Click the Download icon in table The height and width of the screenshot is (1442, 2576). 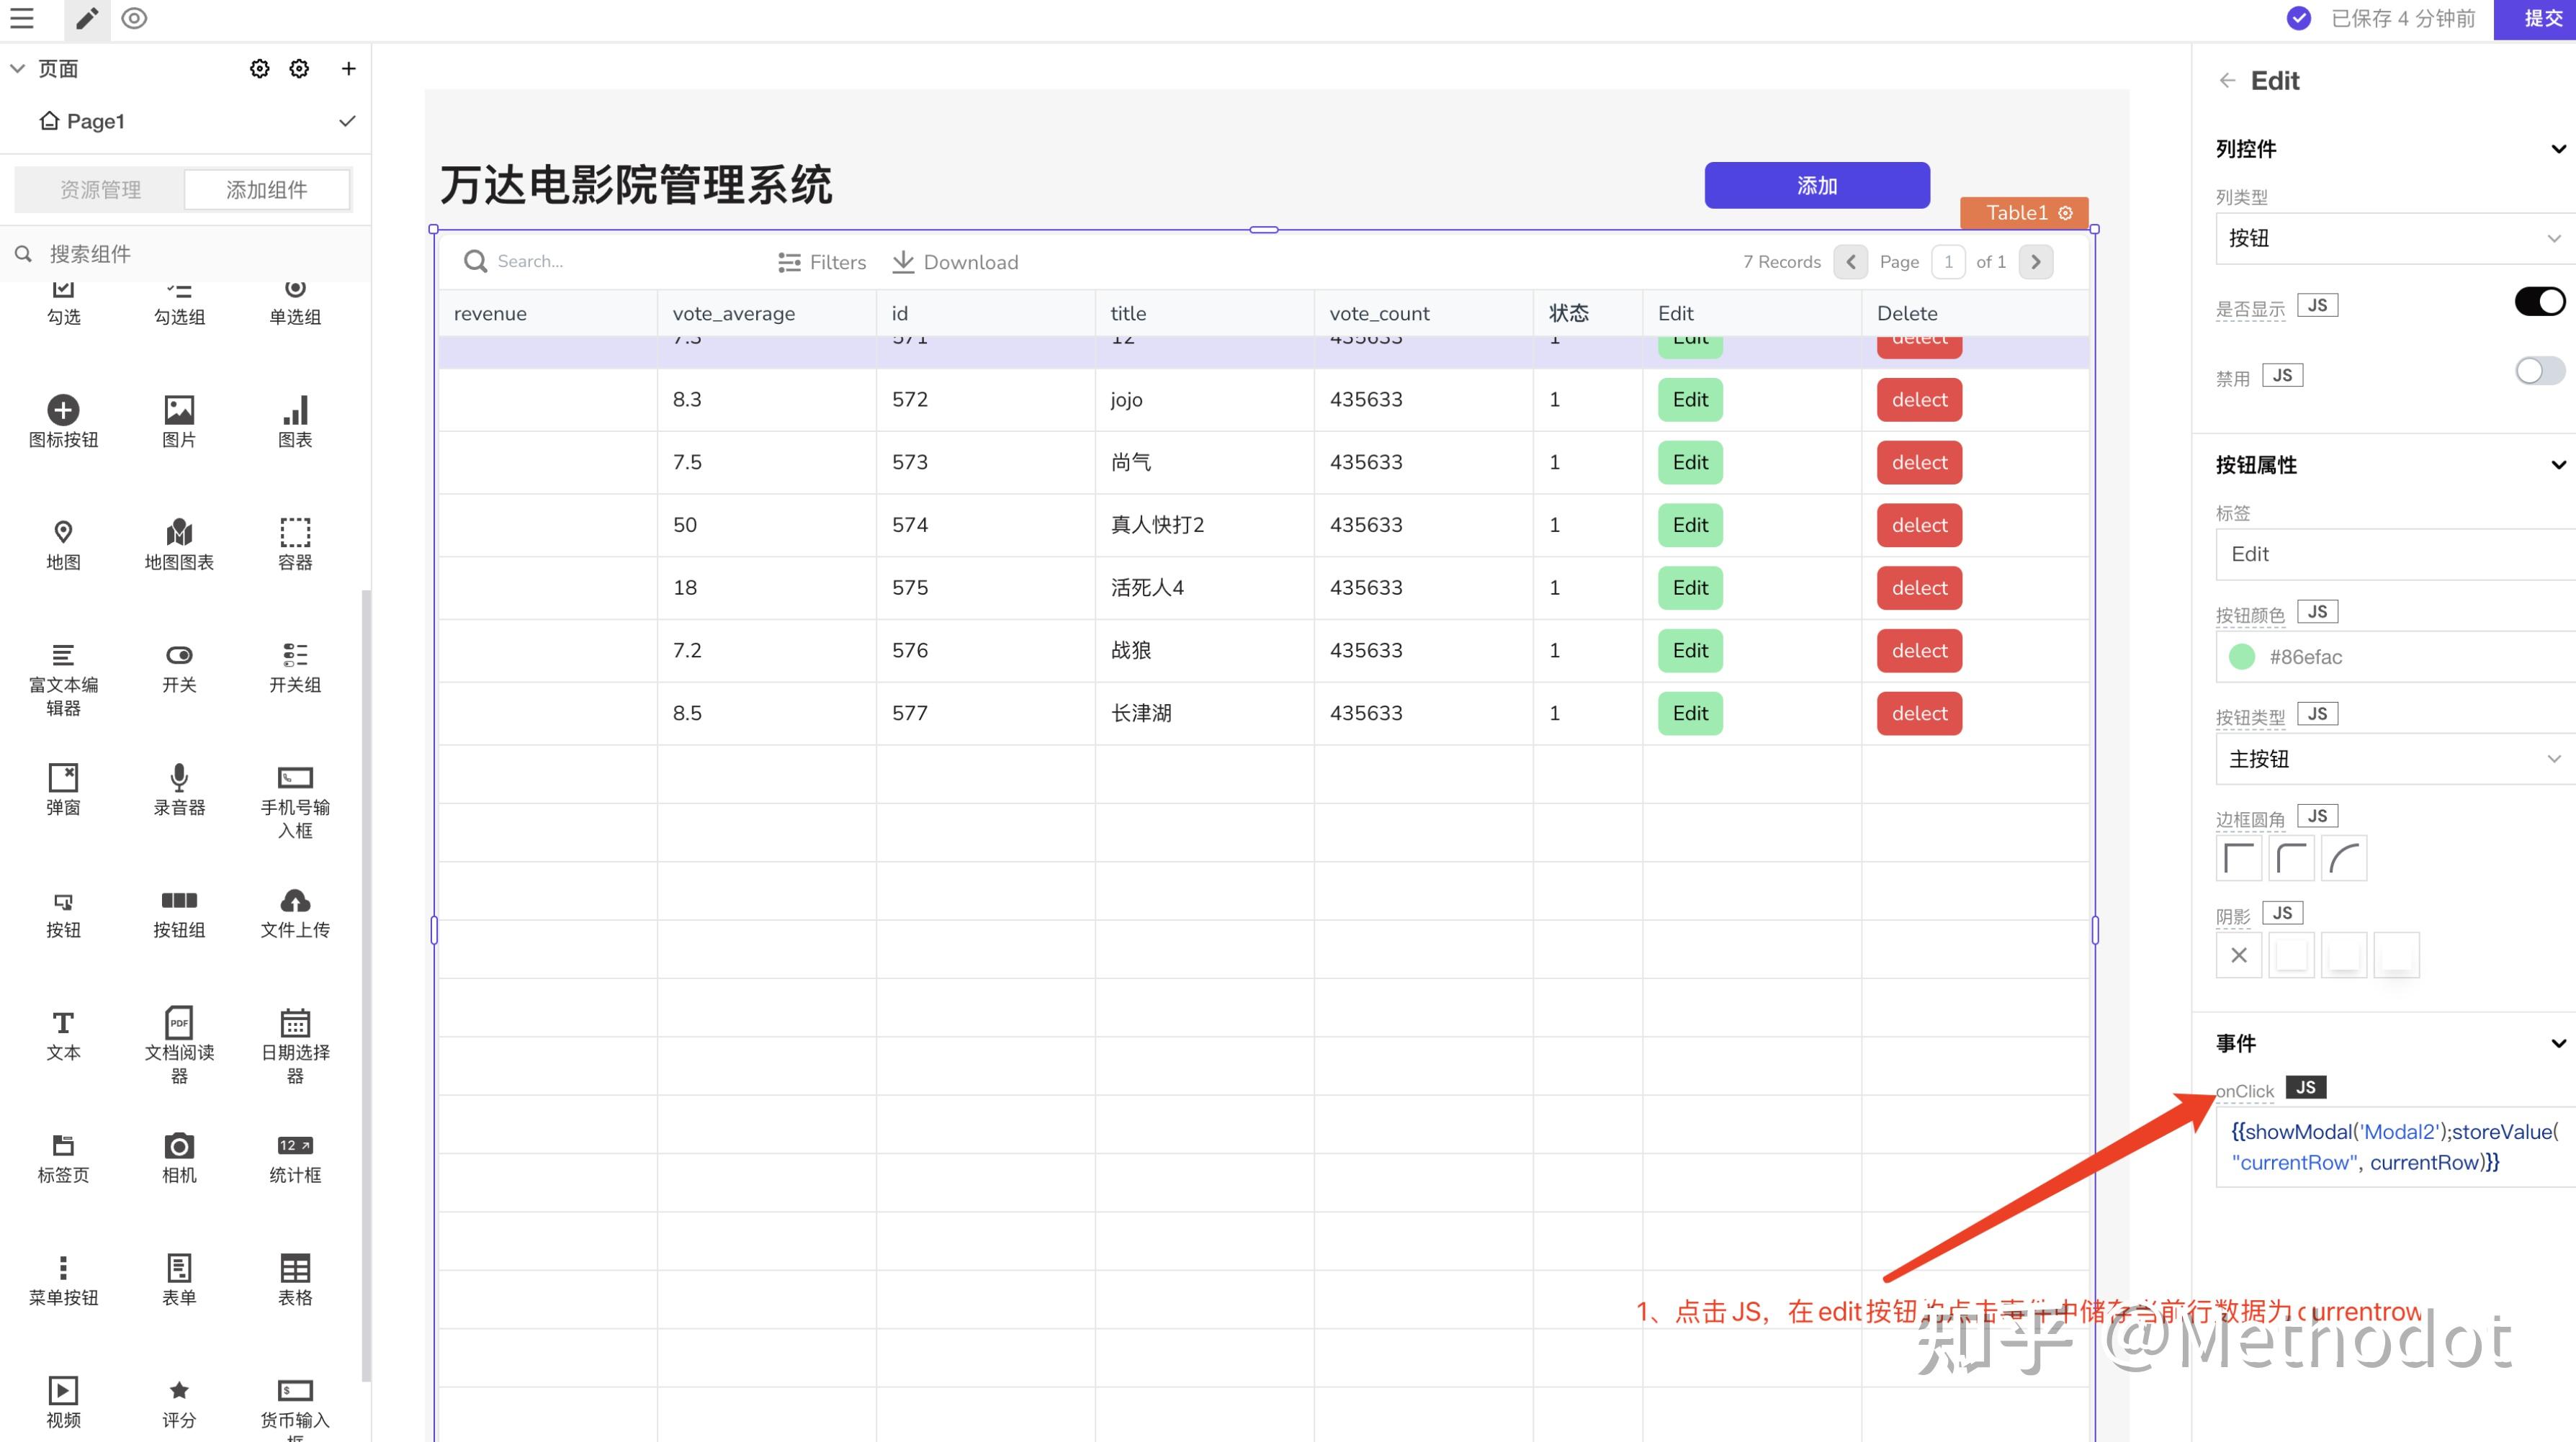[x=903, y=261]
